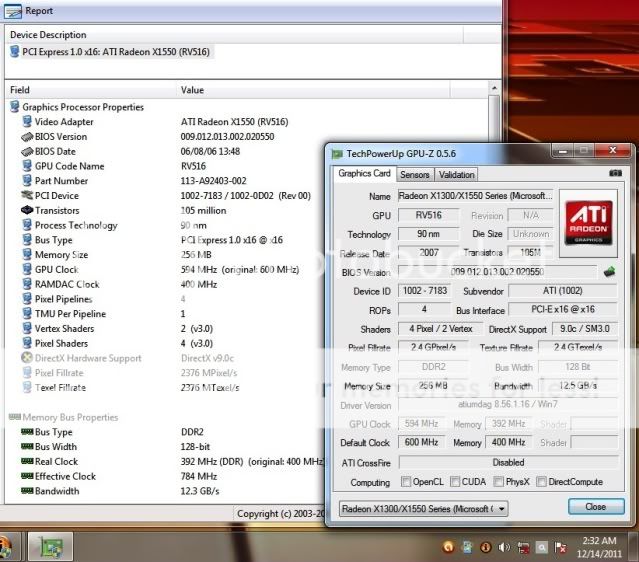Click the ATI CrossFire Disabled field
Image resolution: width=639 pixels, height=562 pixels.
pyautogui.click(x=509, y=463)
